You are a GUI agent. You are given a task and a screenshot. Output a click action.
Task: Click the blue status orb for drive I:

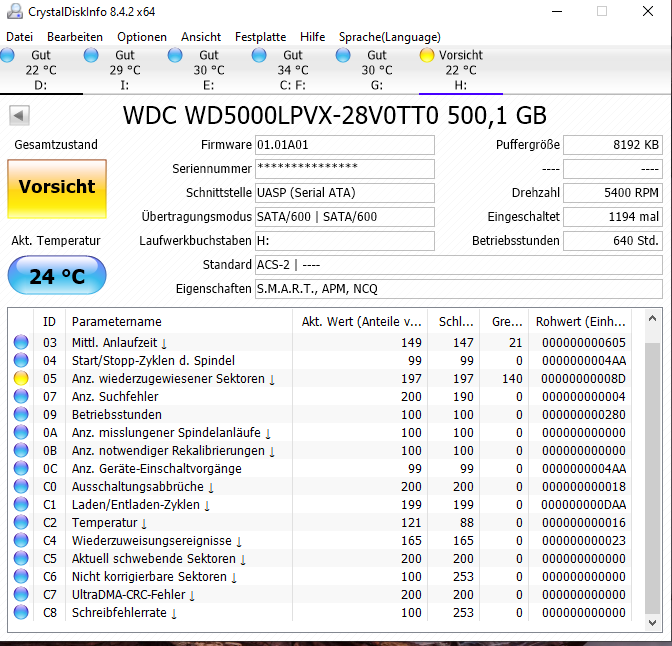(91, 55)
